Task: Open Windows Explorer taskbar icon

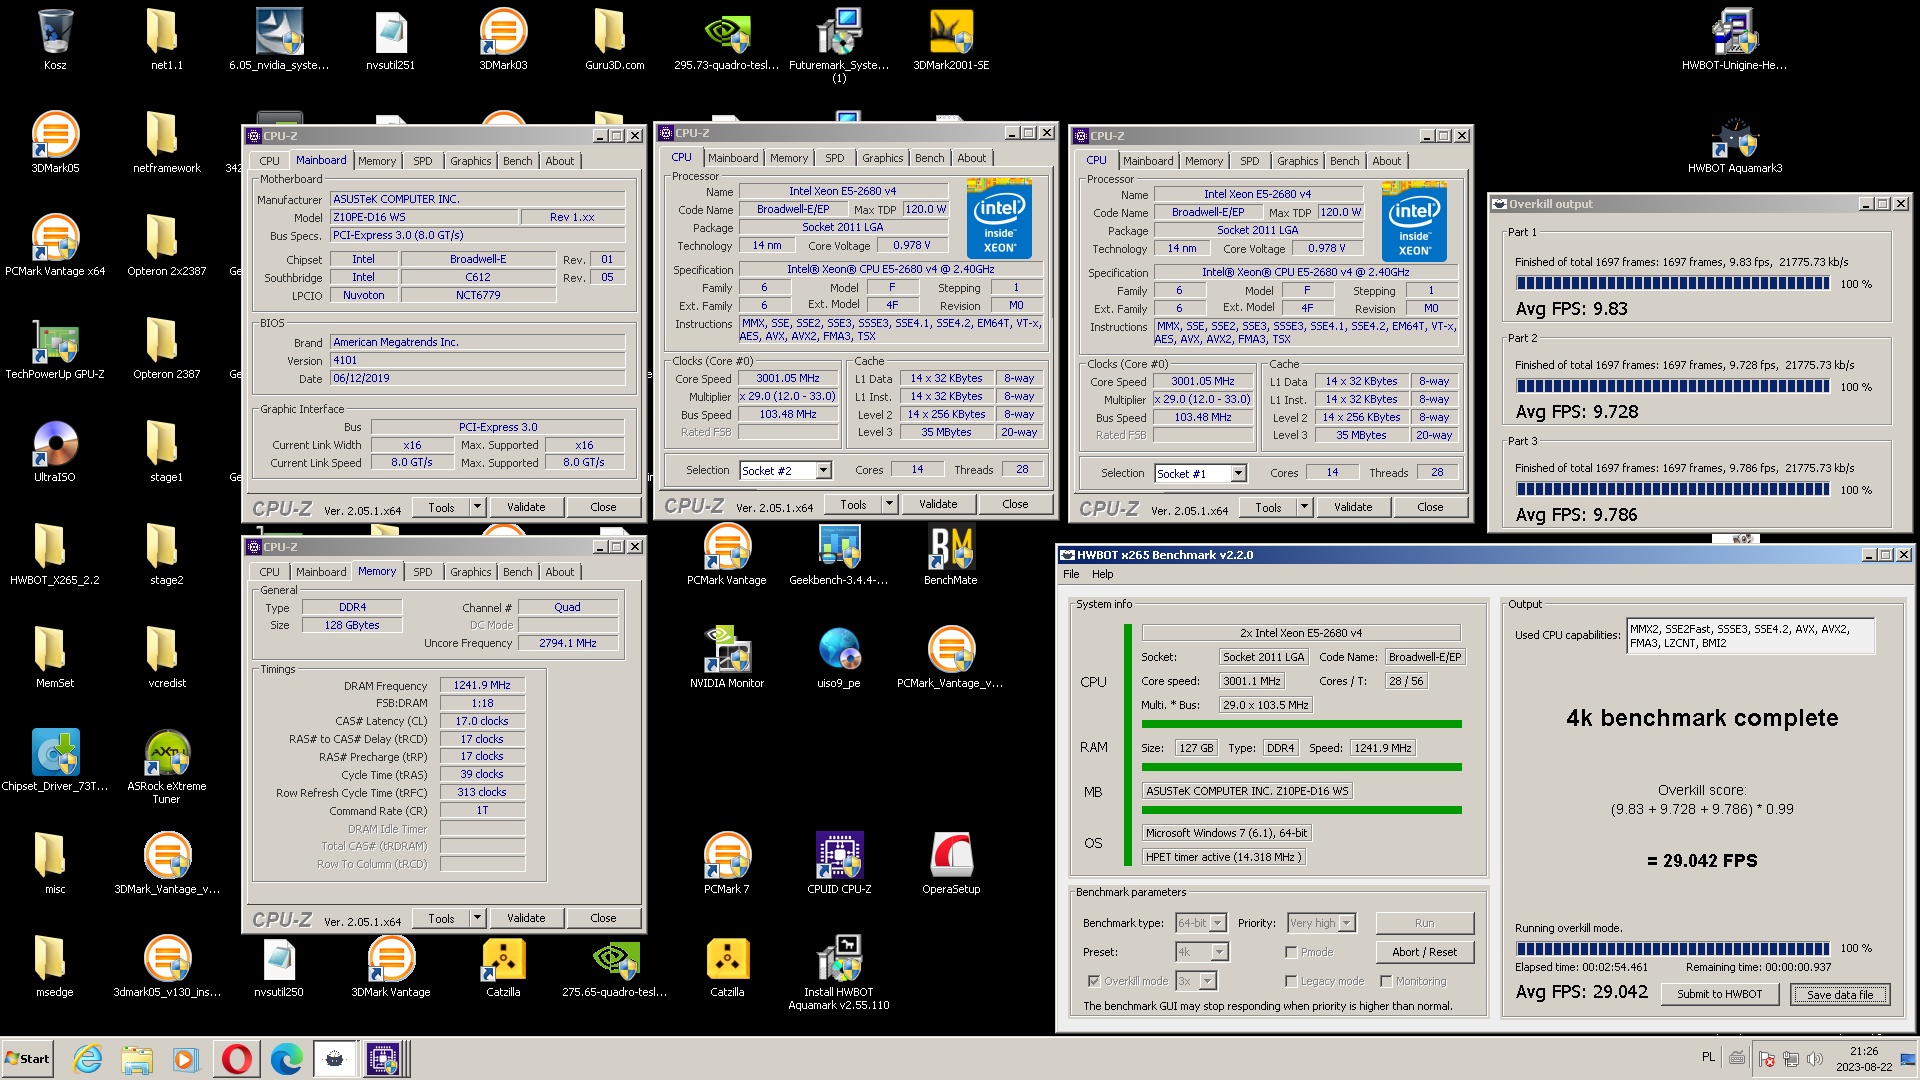Action: click(137, 1058)
